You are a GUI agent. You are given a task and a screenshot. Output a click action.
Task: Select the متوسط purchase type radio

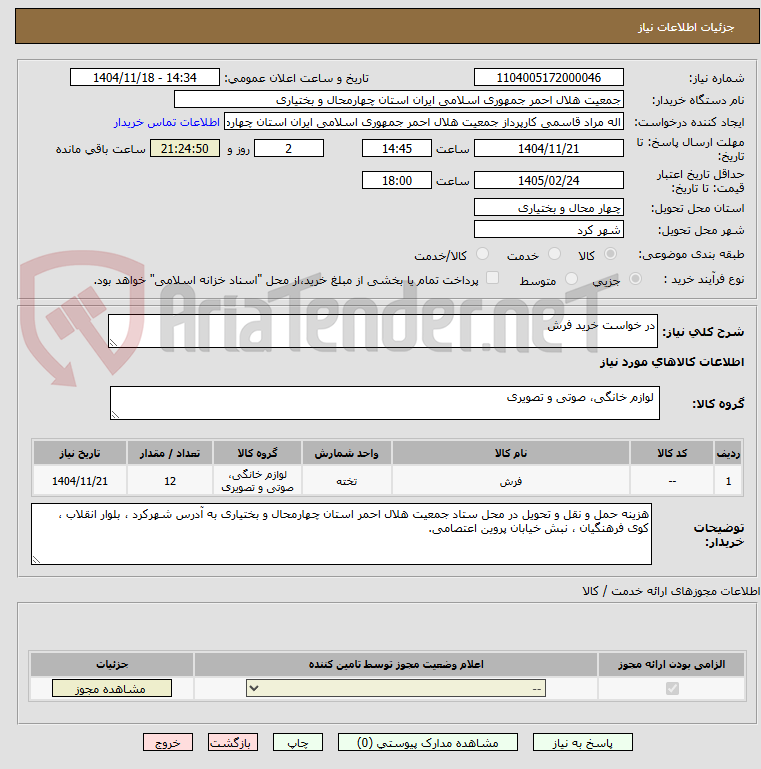[x=571, y=279]
